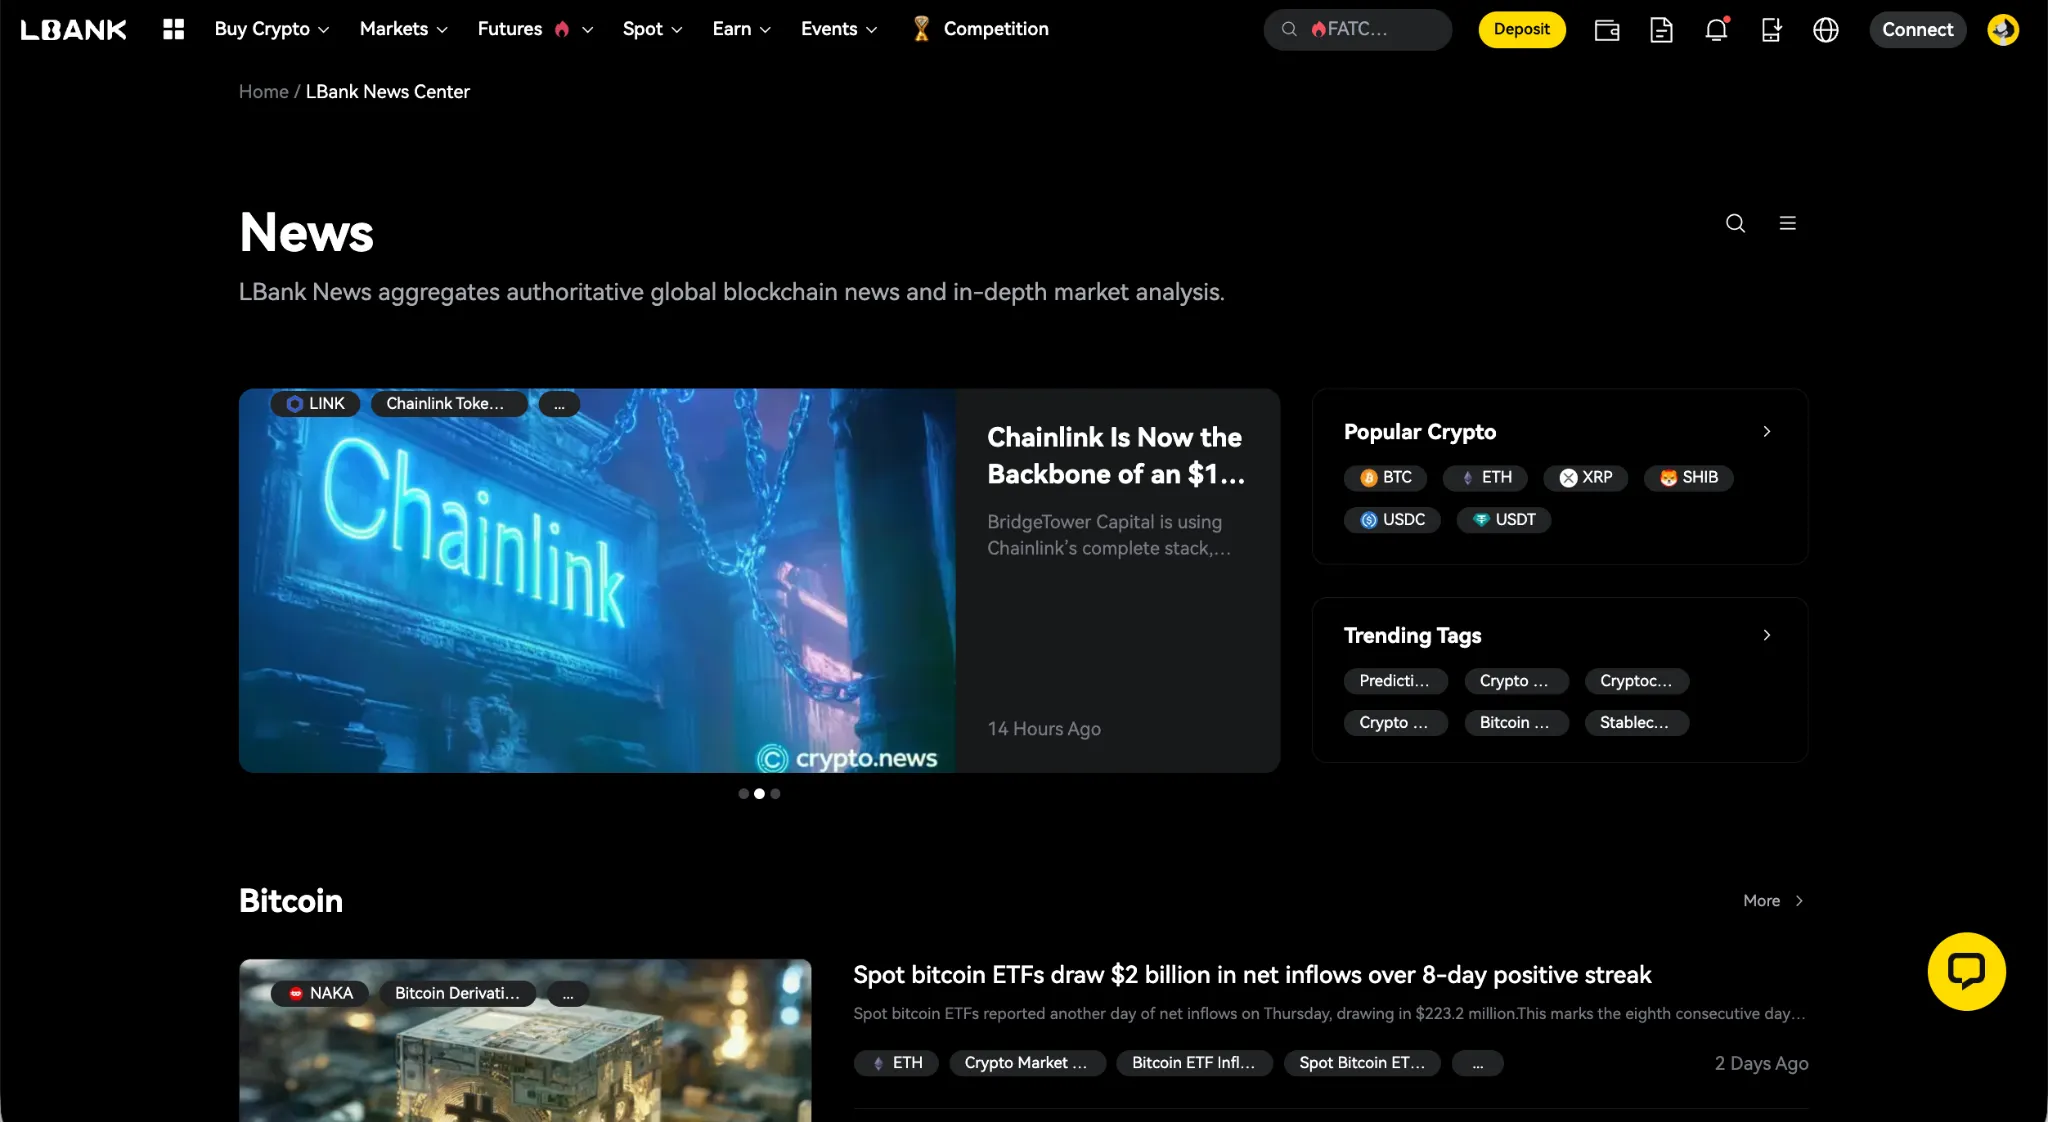Click the download app icon
Screen dimensions: 2048x1122
point(1771,30)
